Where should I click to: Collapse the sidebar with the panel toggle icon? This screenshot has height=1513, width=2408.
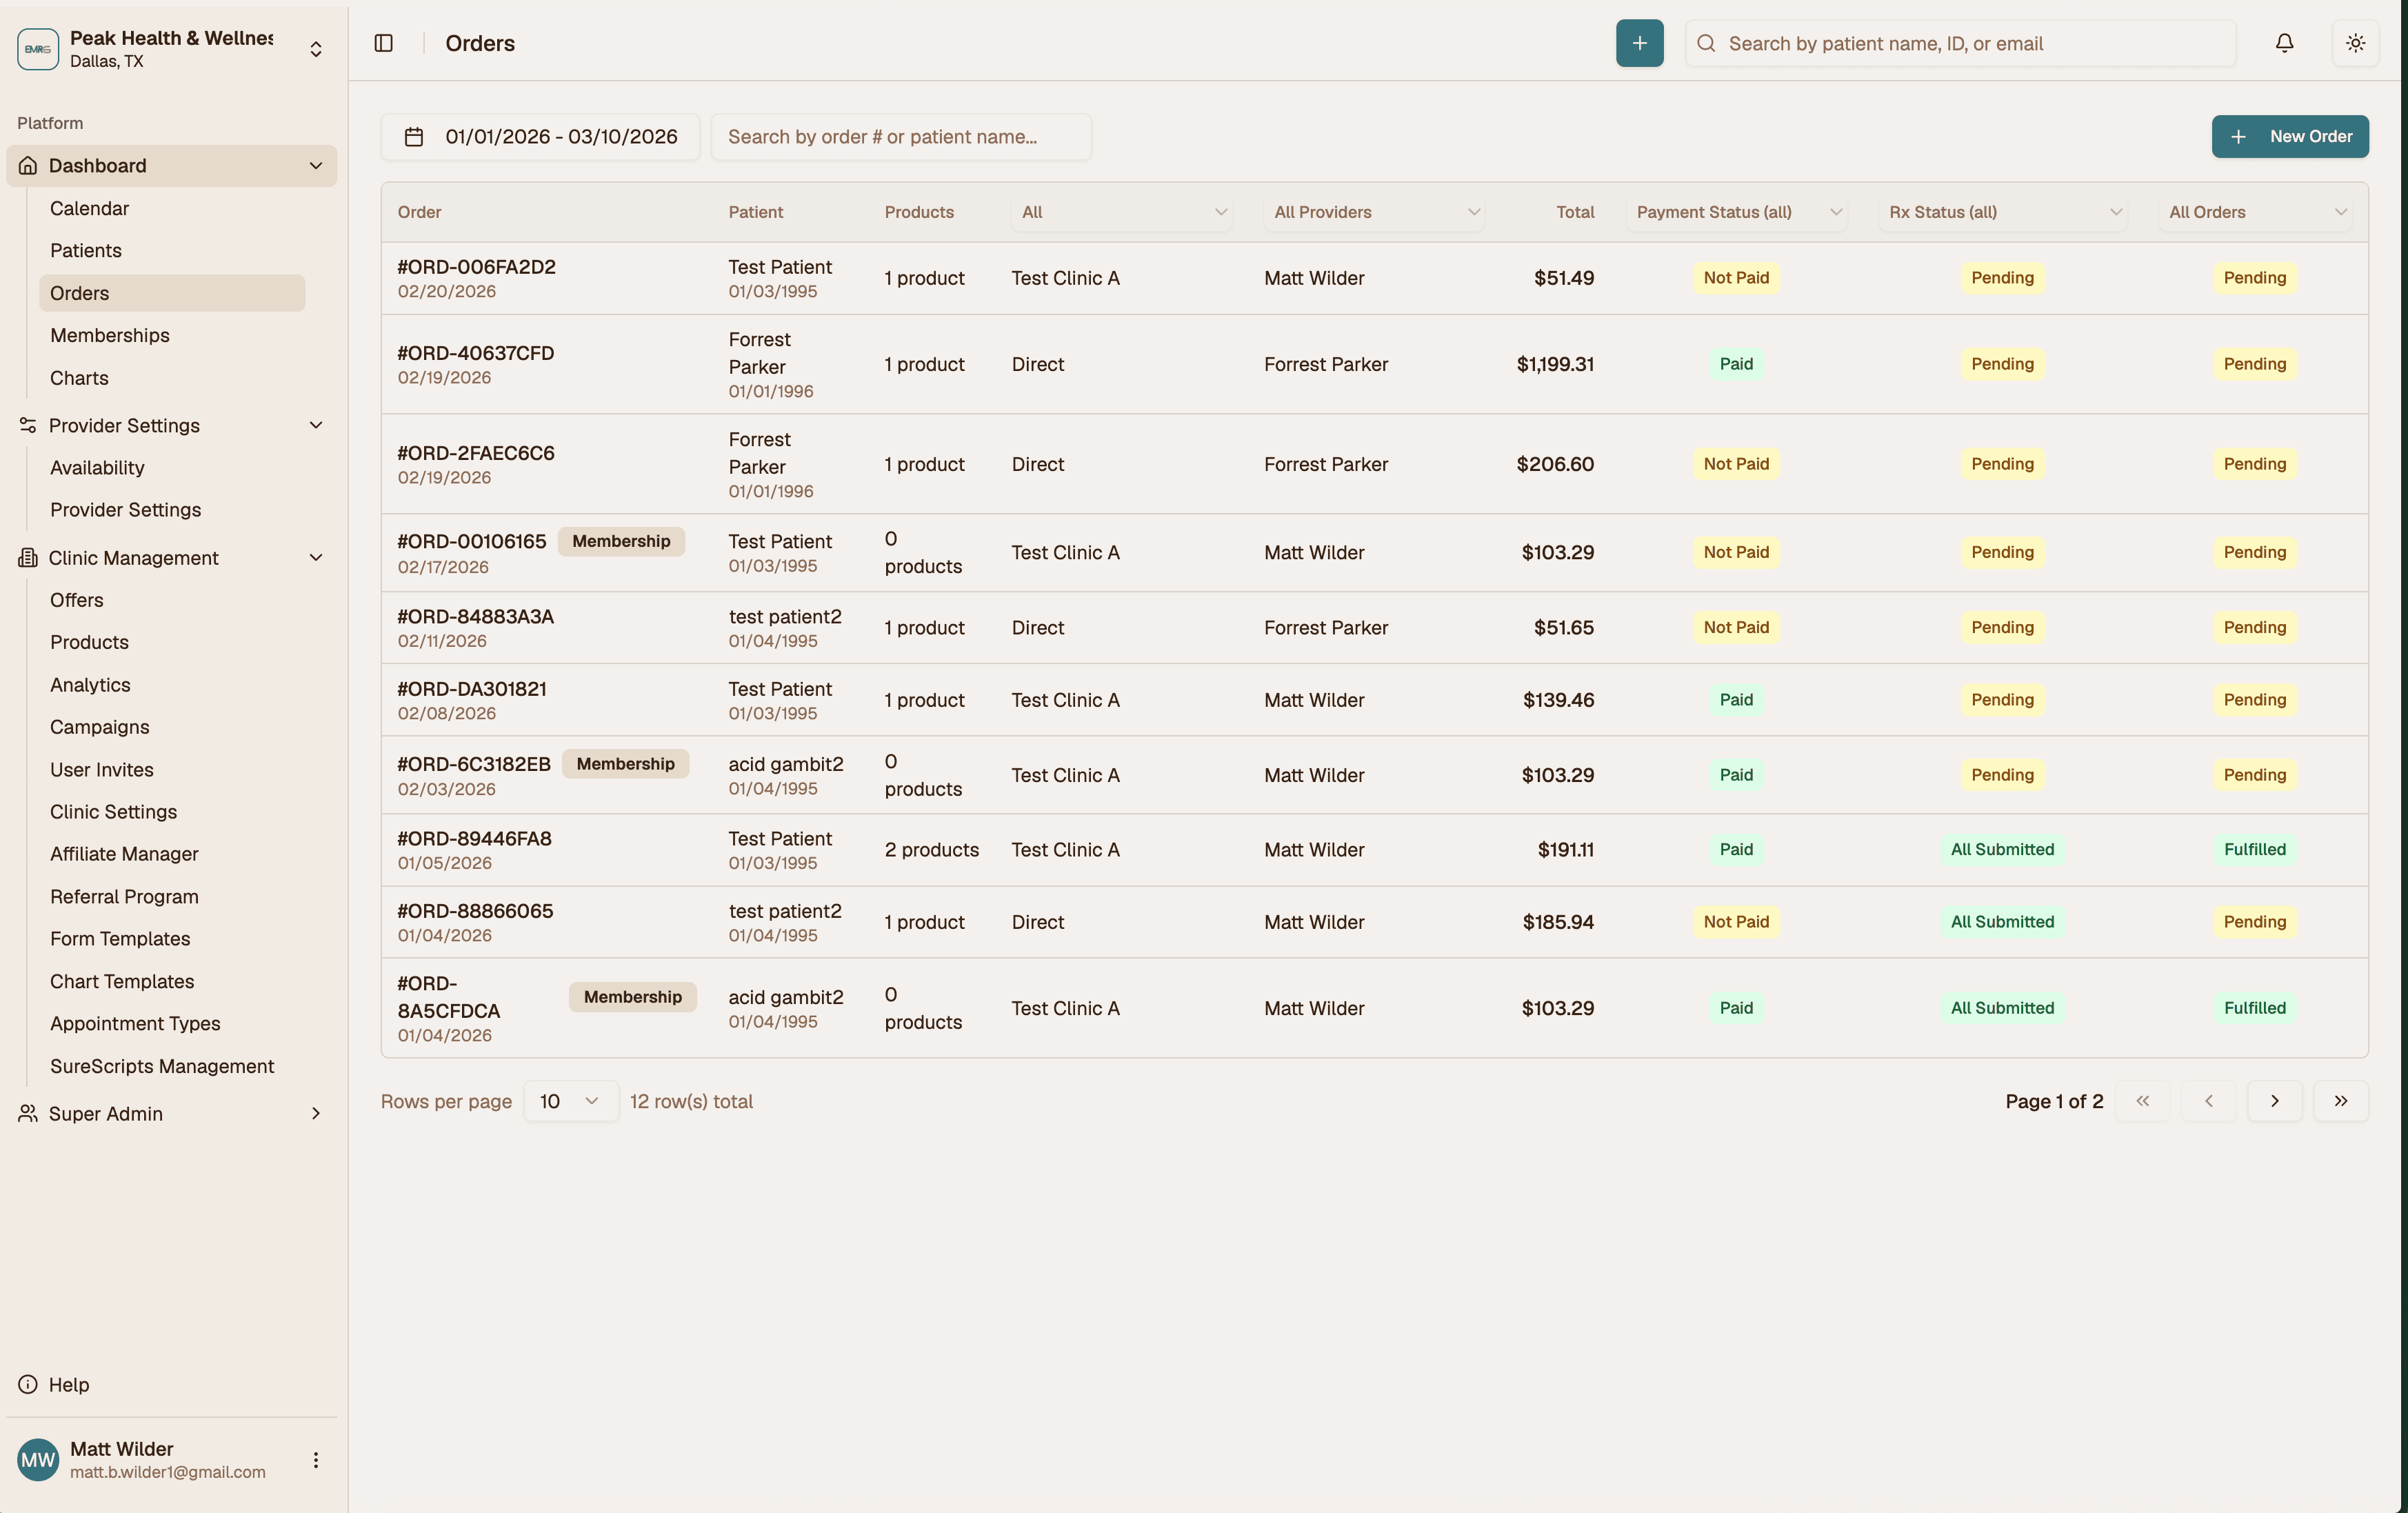coord(383,43)
